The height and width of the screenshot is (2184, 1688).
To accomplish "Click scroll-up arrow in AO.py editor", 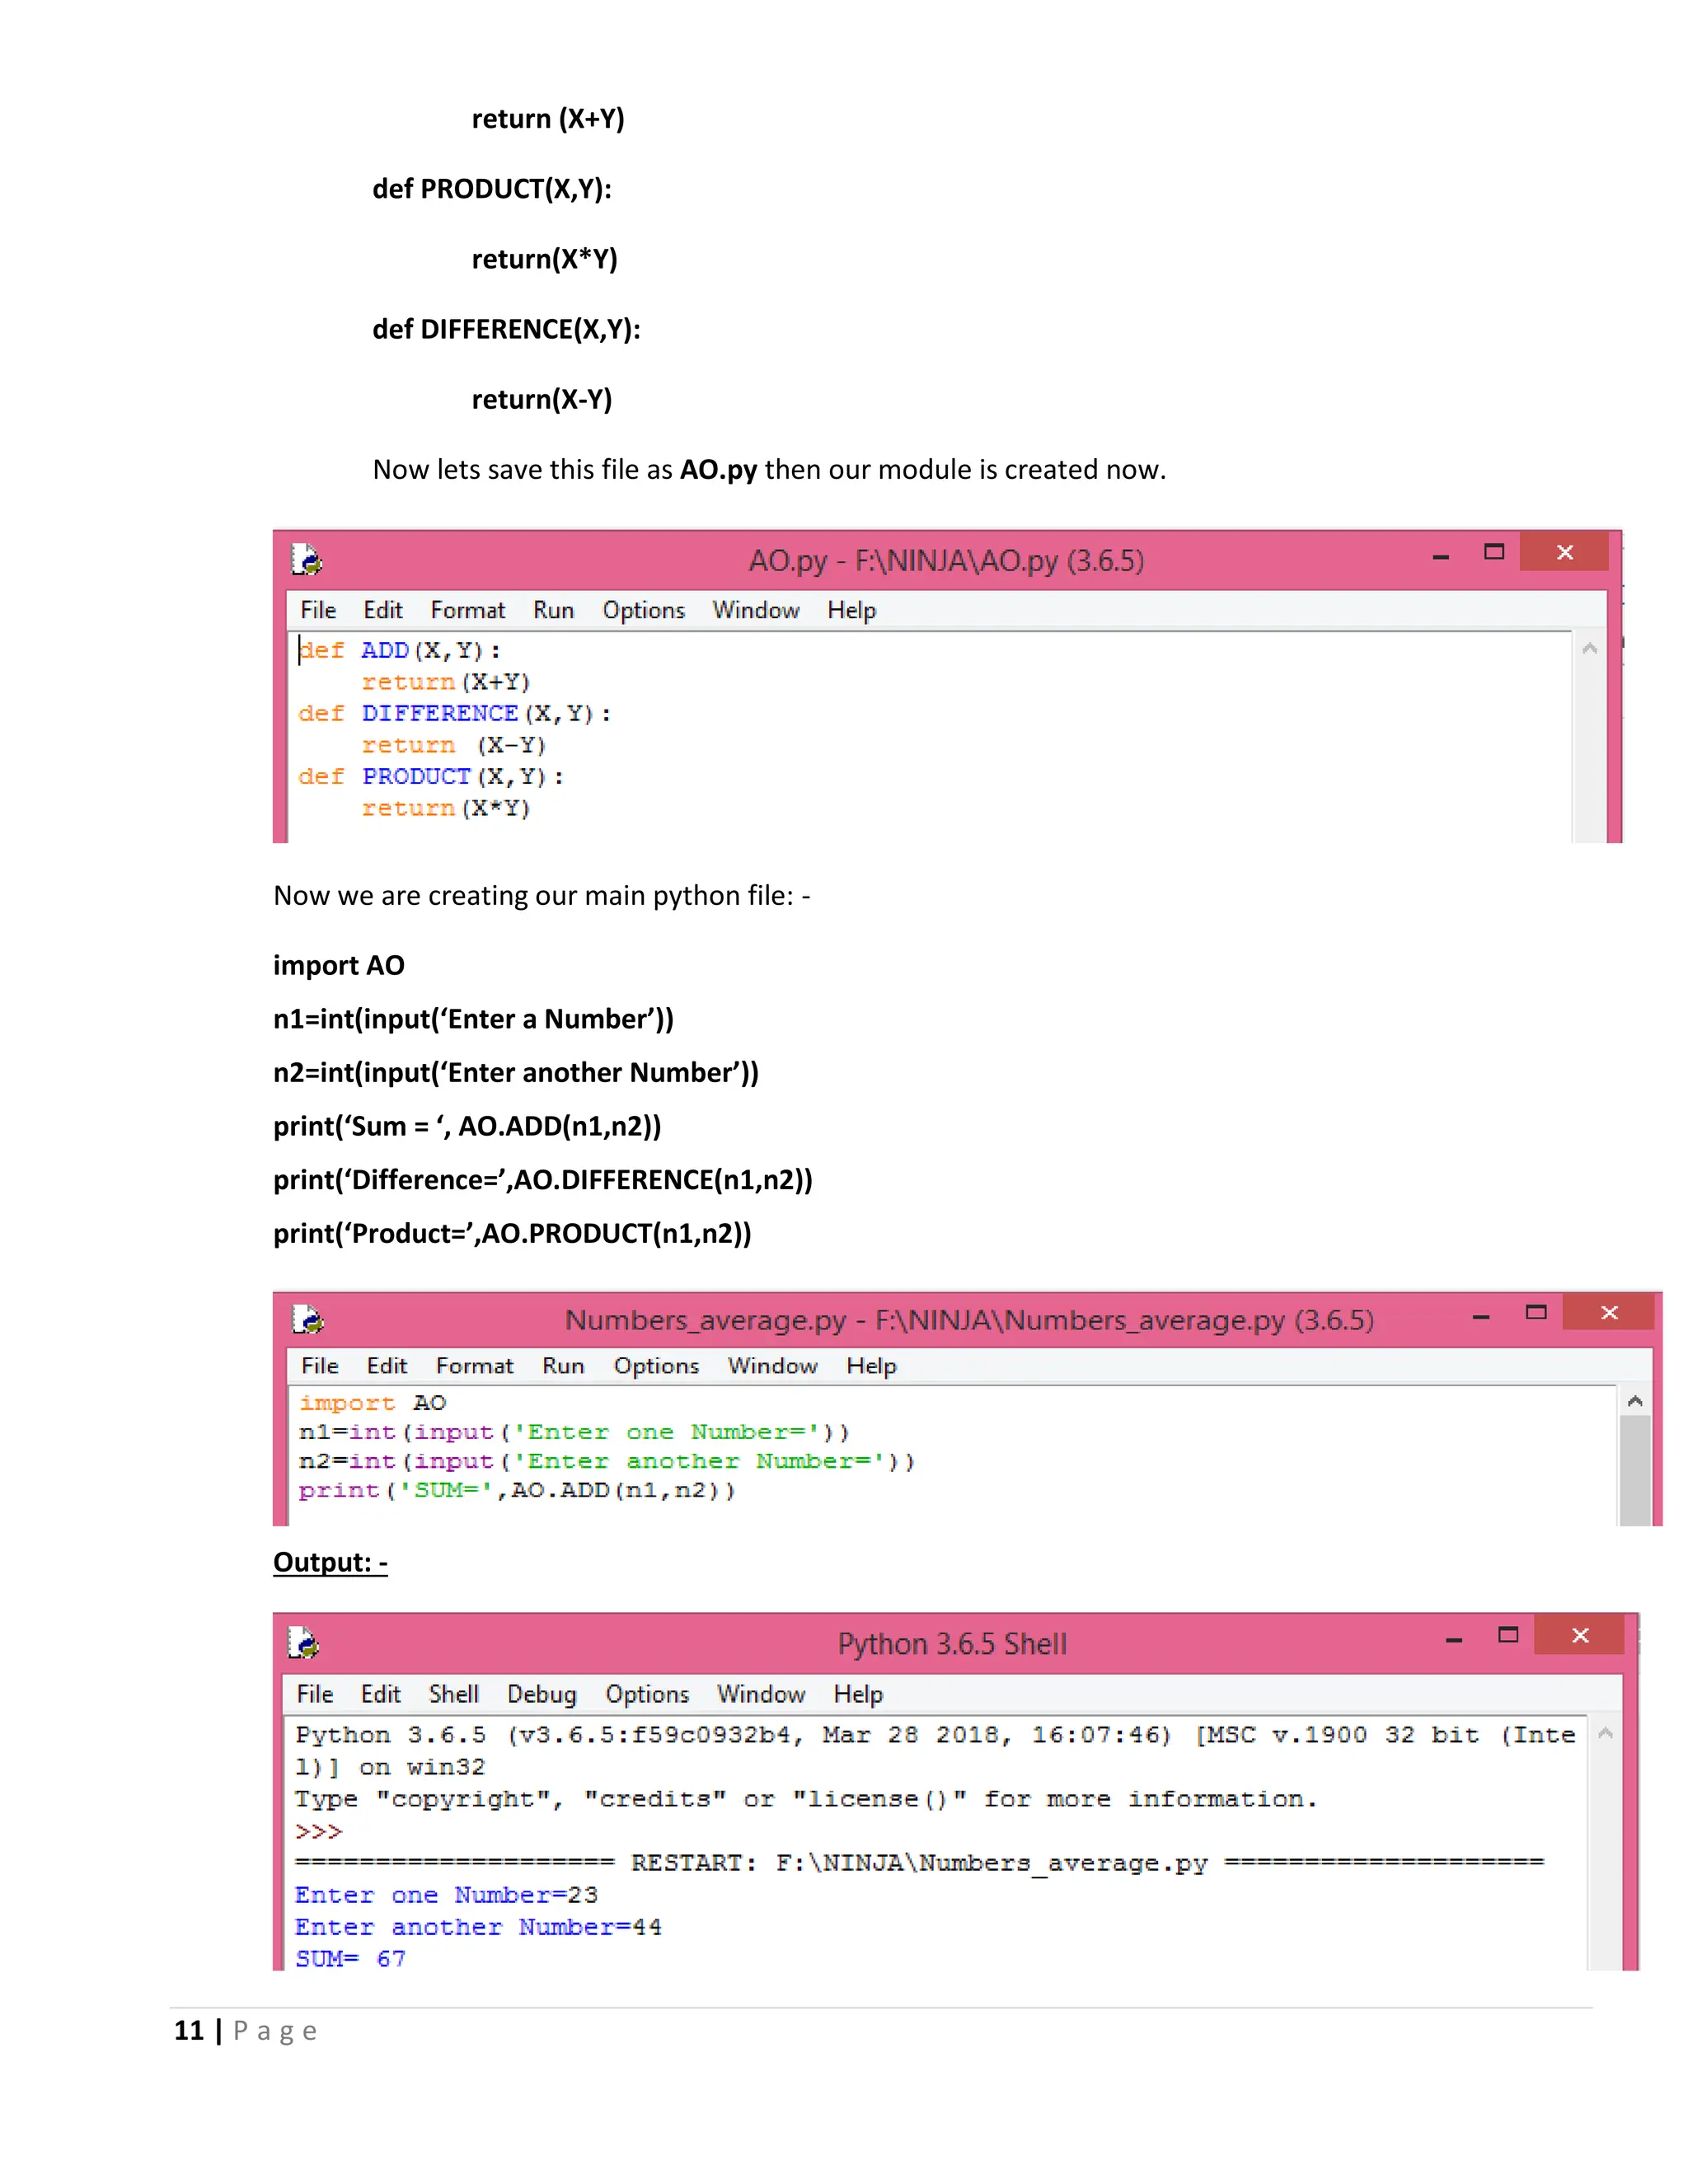I will click(1590, 648).
